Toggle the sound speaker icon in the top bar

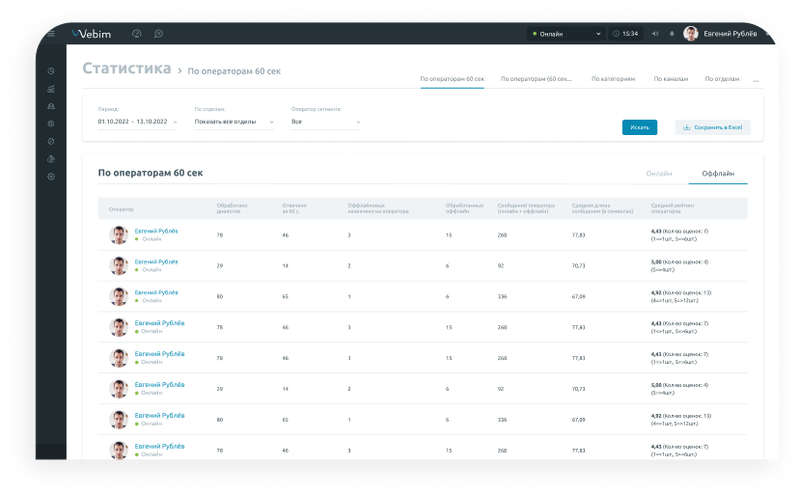(x=655, y=34)
